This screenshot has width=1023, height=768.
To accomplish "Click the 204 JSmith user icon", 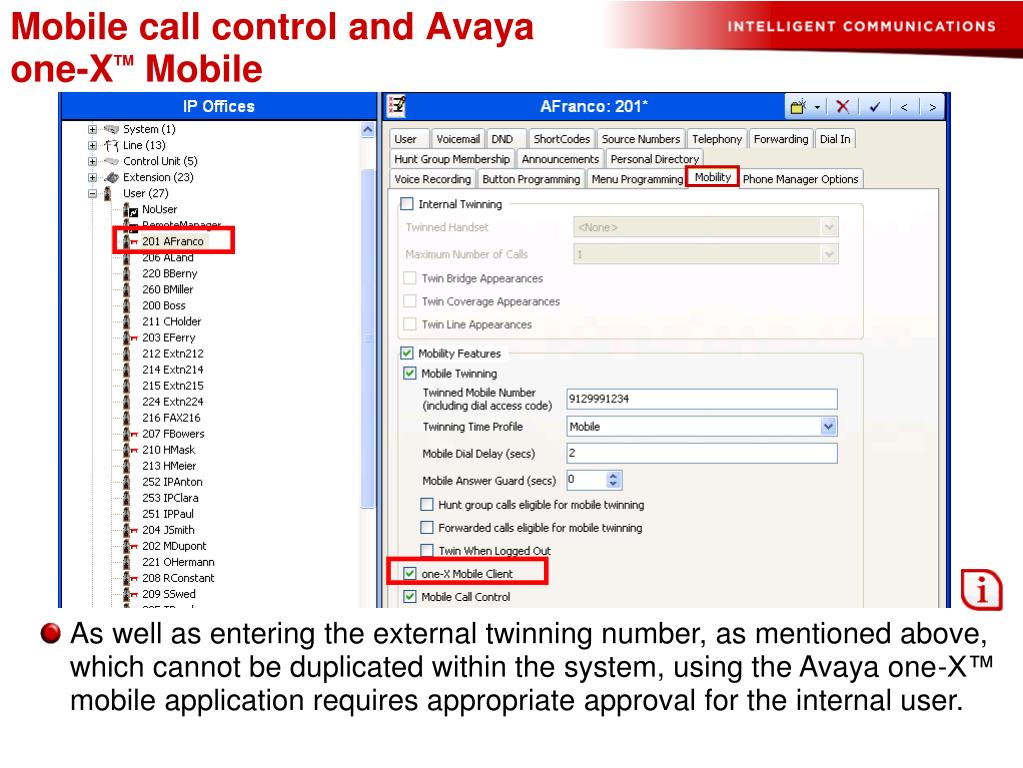I will [130, 530].
